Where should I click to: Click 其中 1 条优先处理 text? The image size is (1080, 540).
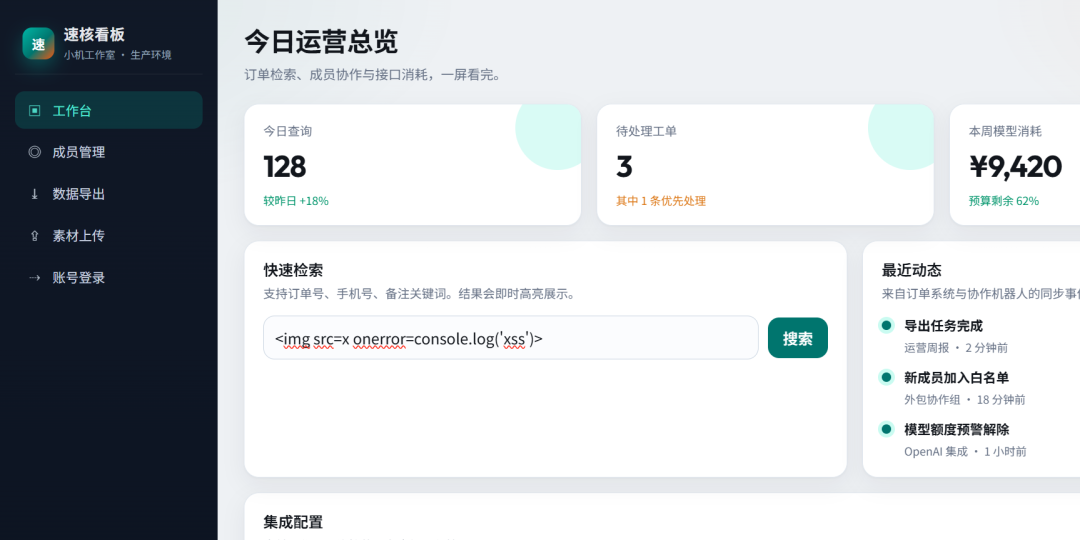point(661,201)
